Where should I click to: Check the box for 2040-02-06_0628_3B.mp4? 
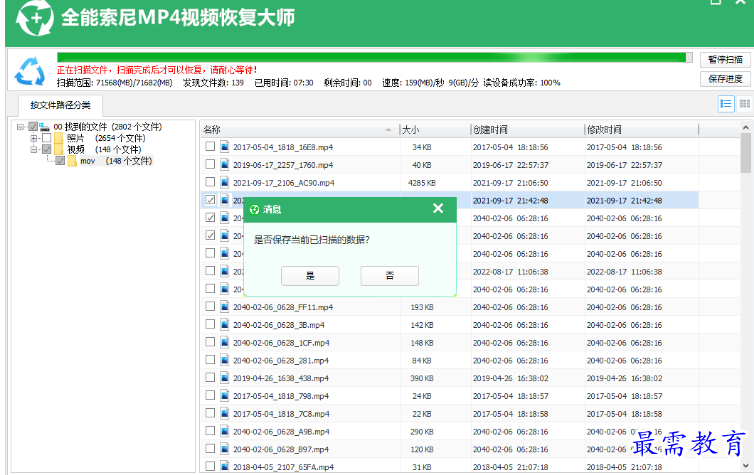pos(210,324)
